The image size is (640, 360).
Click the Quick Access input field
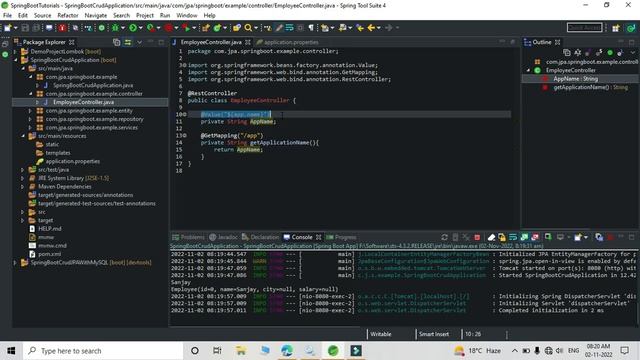[584, 27]
